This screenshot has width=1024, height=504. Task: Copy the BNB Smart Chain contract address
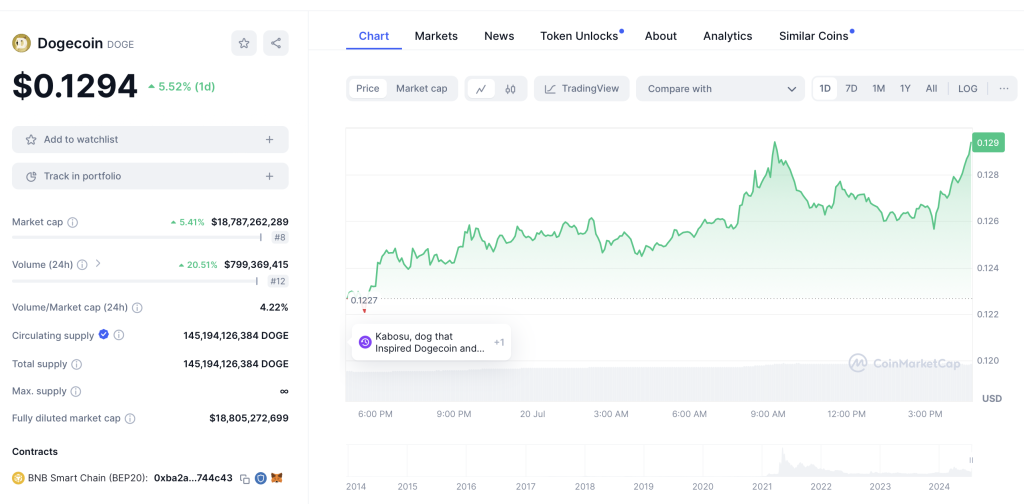245,479
